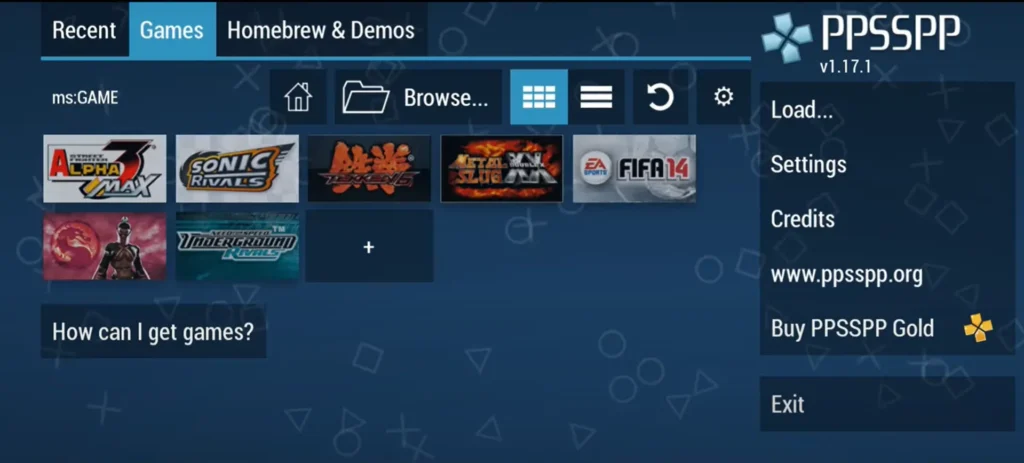The height and width of the screenshot is (463, 1024).
Task: Open How can I get games?
Action: pyautogui.click(x=153, y=331)
